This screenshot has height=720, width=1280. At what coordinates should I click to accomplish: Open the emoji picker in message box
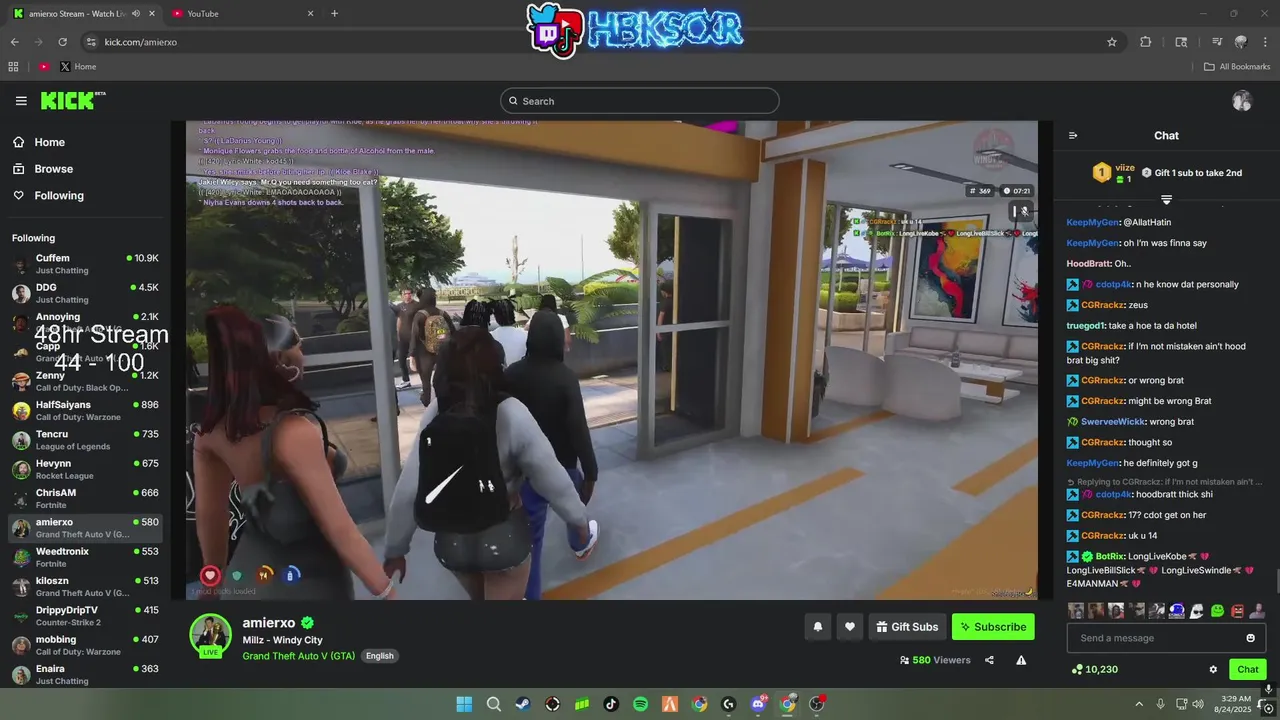(1250, 638)
